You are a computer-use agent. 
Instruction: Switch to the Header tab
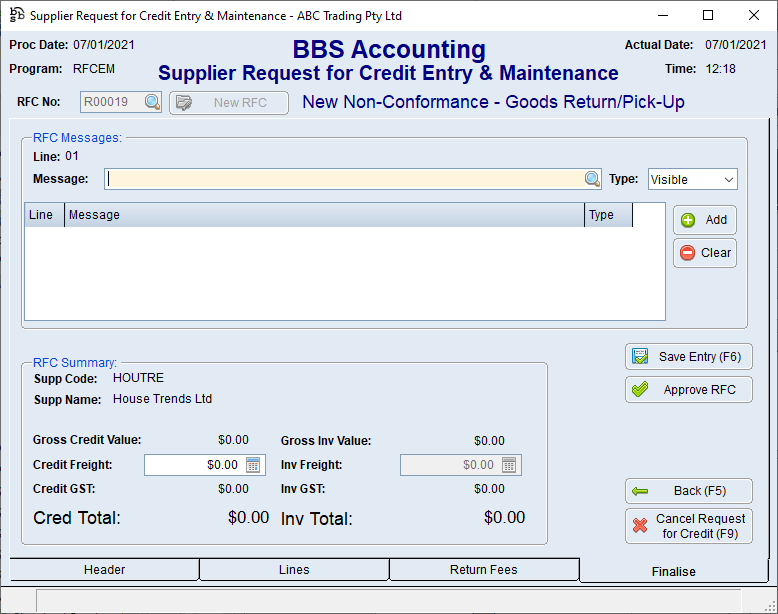(104, 570)
